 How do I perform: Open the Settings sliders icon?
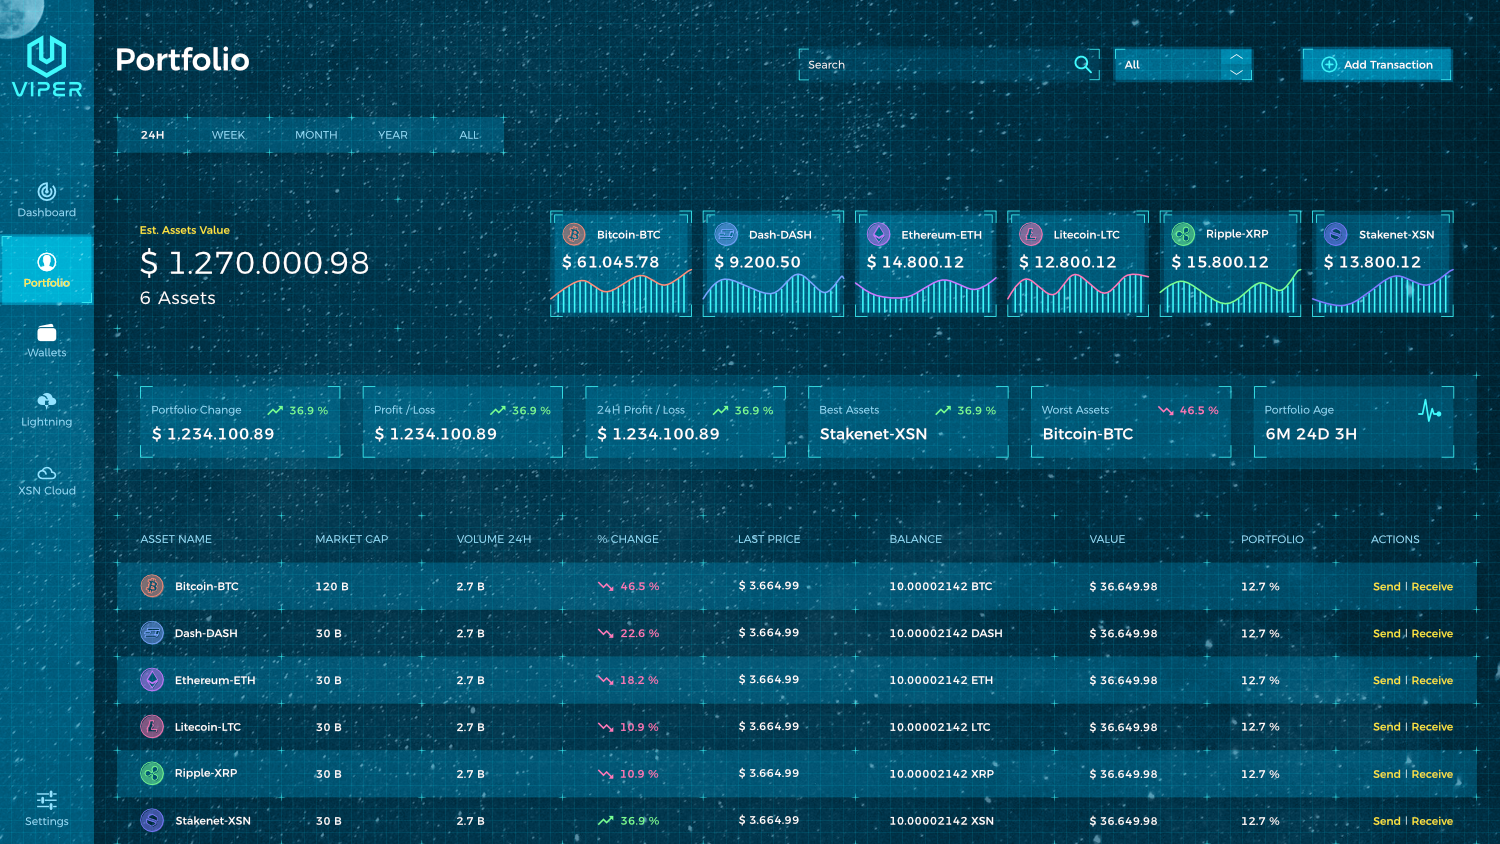[x=47, y=800]
